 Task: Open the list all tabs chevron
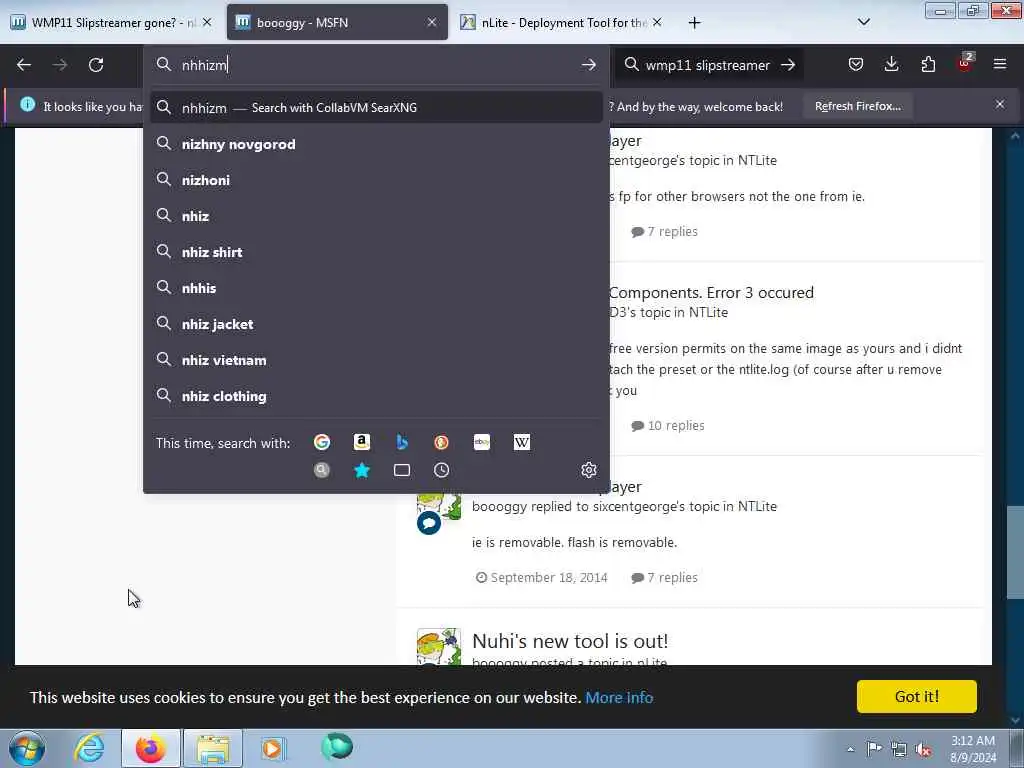(x=863, y=22)
